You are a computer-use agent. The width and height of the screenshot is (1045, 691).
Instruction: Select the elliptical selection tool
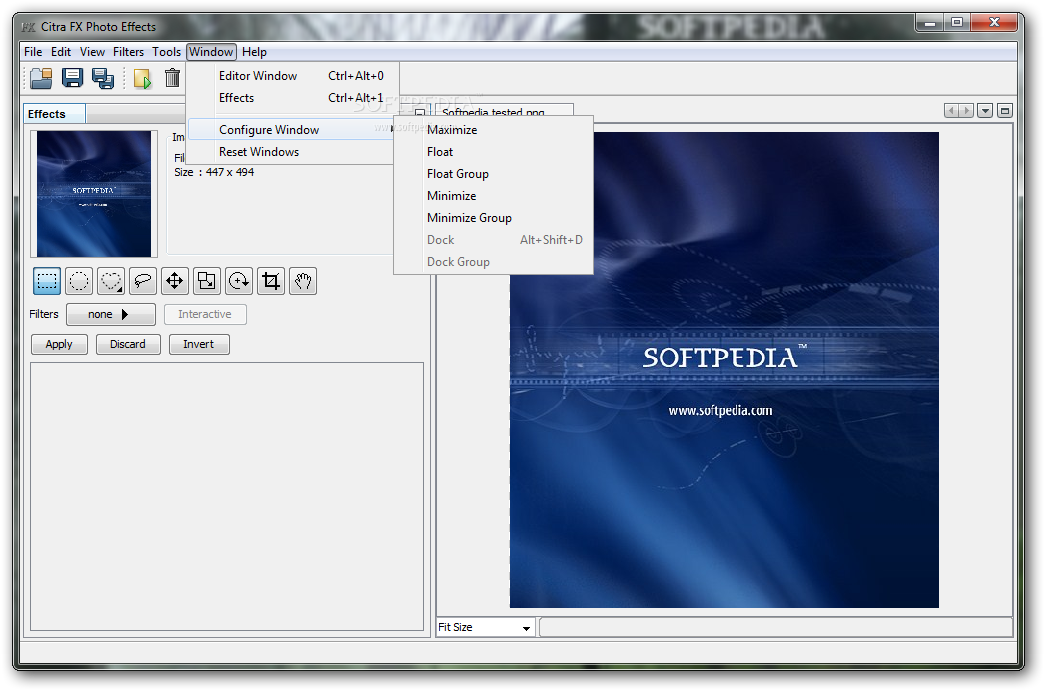coord(79,281)
